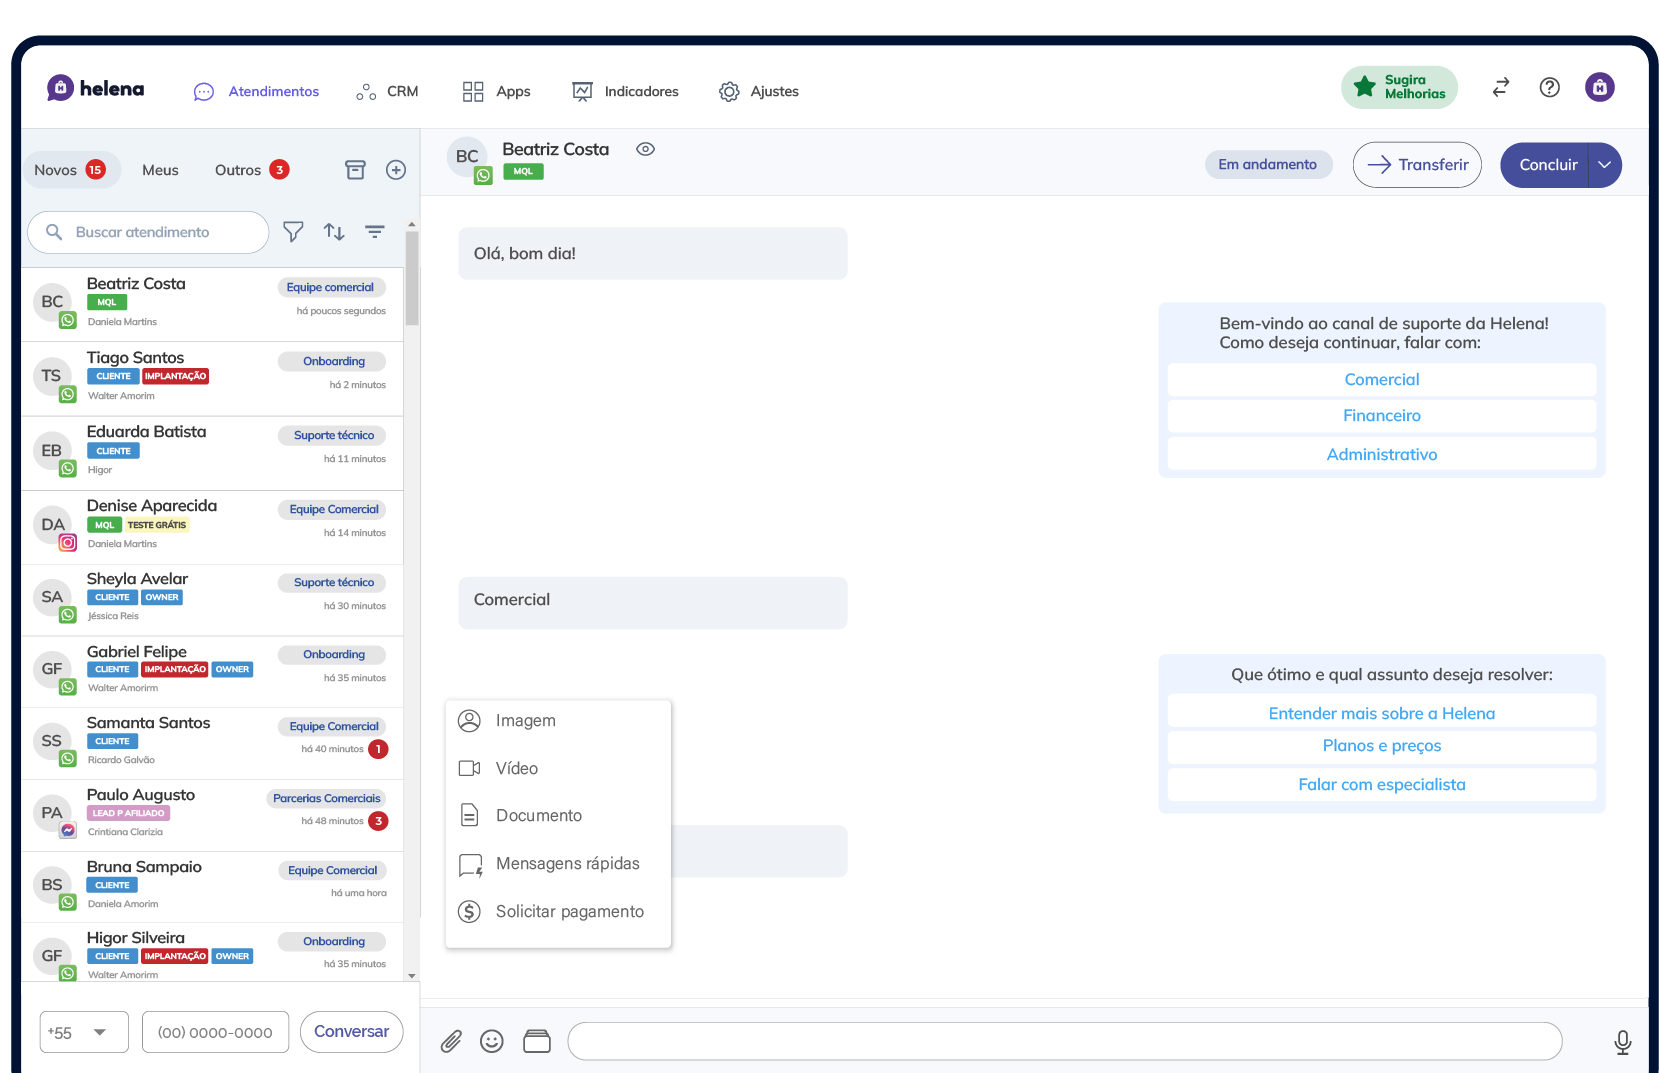Click the MQL tag in chat header
This screenshot has width=1660, height=1073.
pyautogui.click(x=523, y=172)
